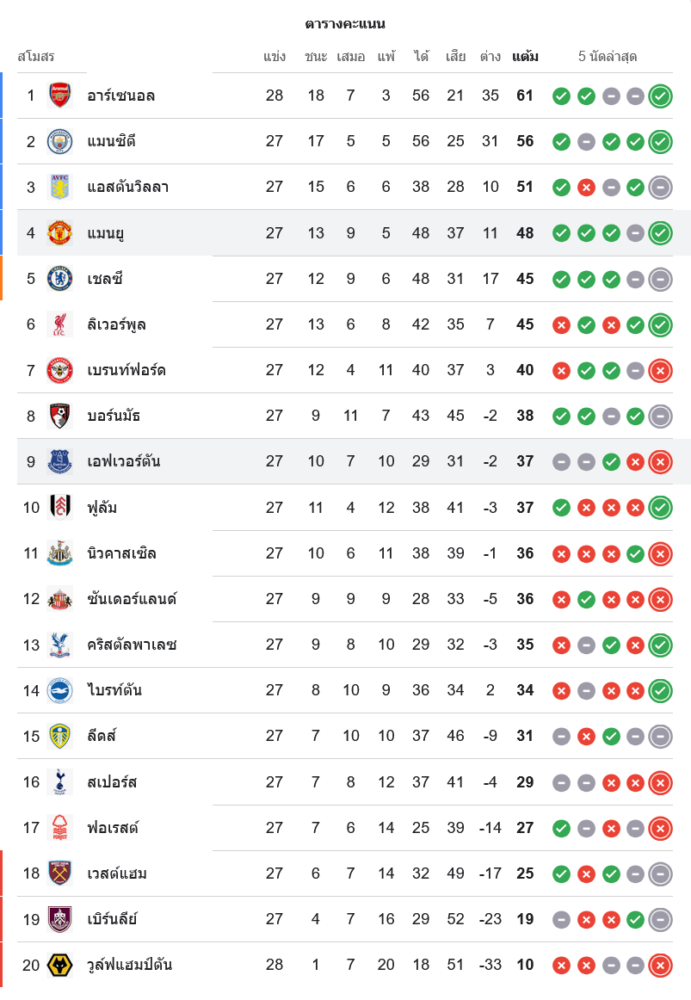Click Arsenal's circled latest win icon
Viewport: 691px width, 1000px height.
point(660,96)
